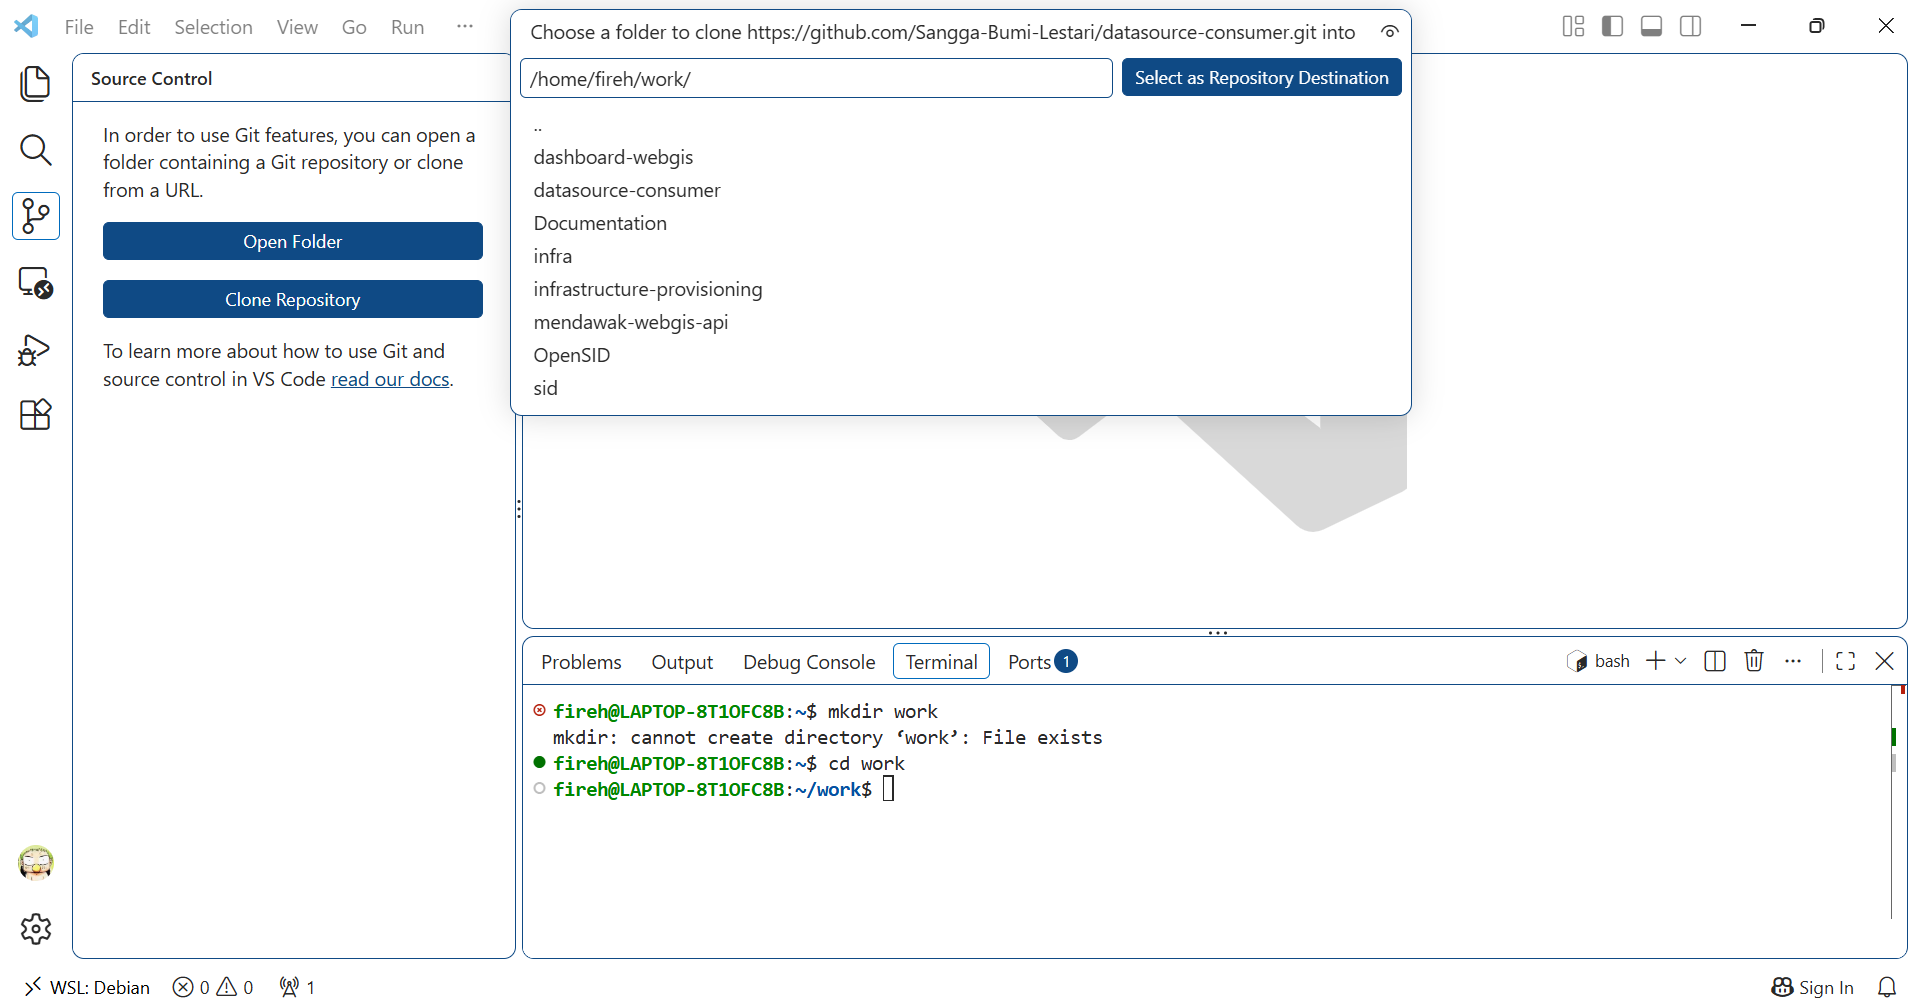The image size is (1920, 1008).
Task: Select the infra folder
Action: pos(960,256)
